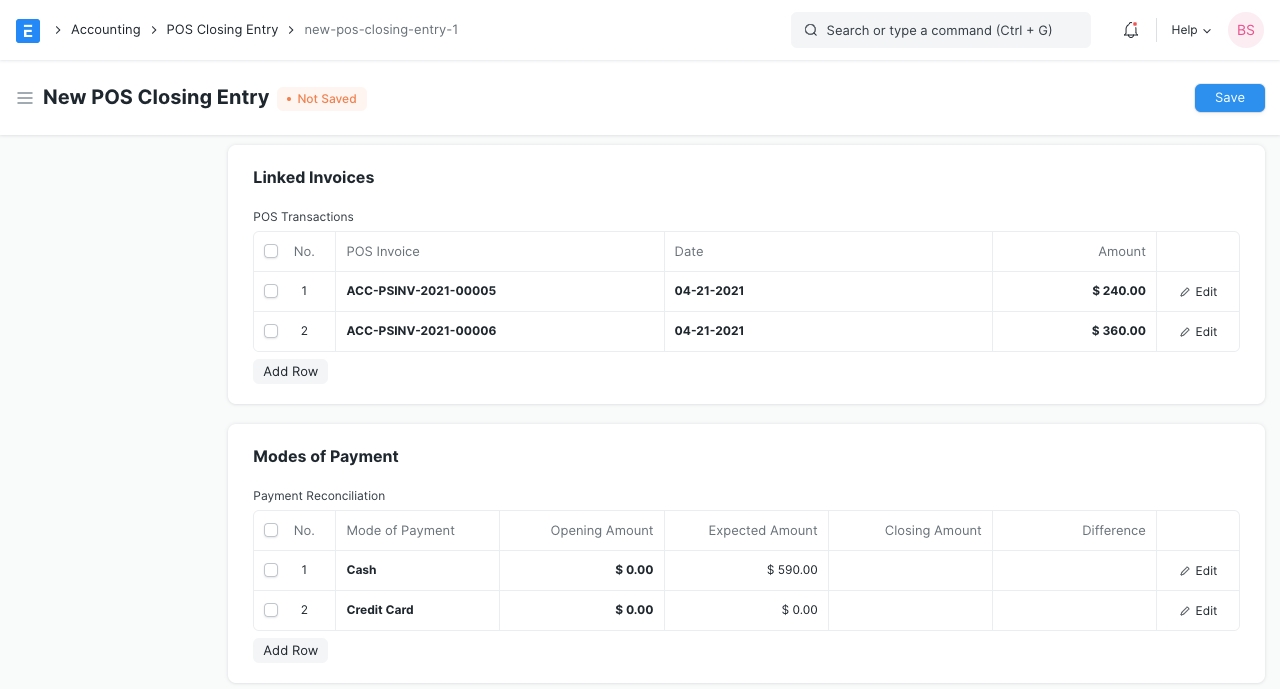
Task: Add Row to Payment Reconciliation table
Action: click(290, 651)
